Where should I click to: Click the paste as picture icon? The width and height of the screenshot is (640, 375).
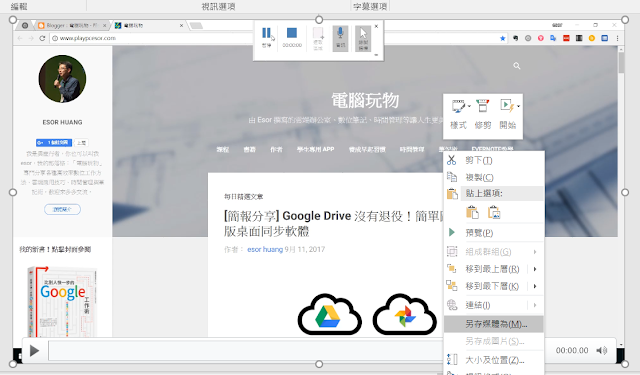pos(494,213)
